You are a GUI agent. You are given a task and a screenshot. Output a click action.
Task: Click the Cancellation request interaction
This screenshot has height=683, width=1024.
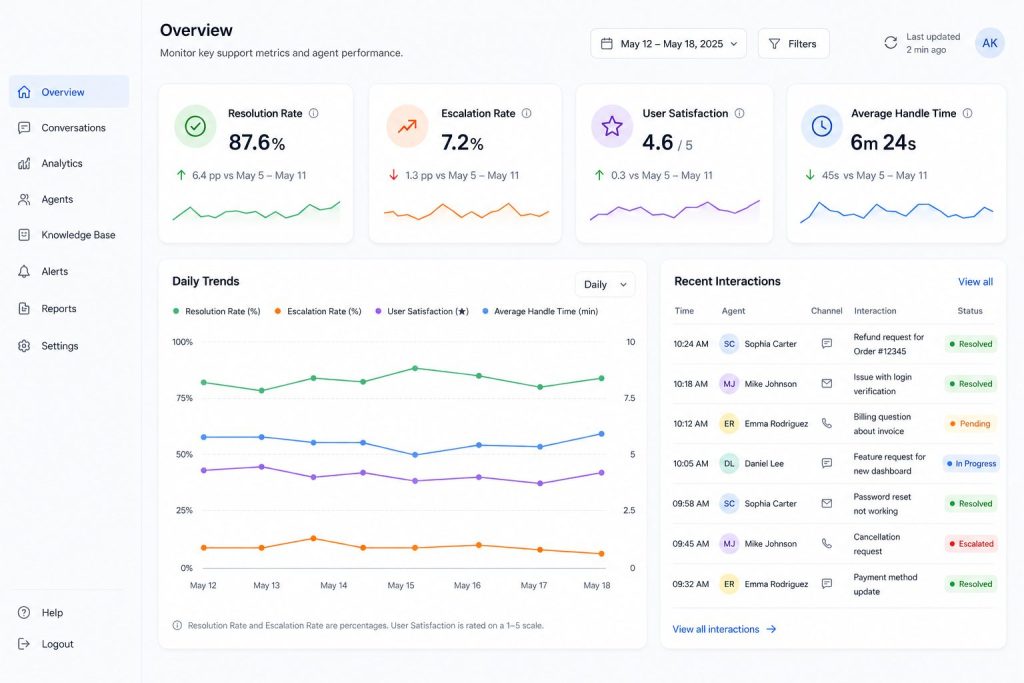tap(876, 544)
